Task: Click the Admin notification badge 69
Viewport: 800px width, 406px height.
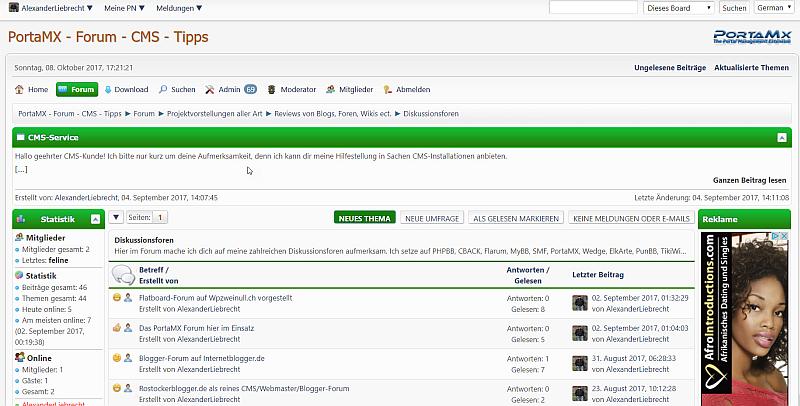Action: (x=250, y=89)
